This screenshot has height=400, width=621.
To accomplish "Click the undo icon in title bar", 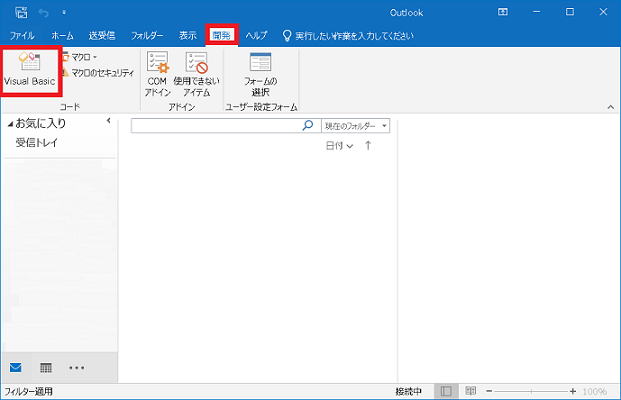I will coord(44,13).
